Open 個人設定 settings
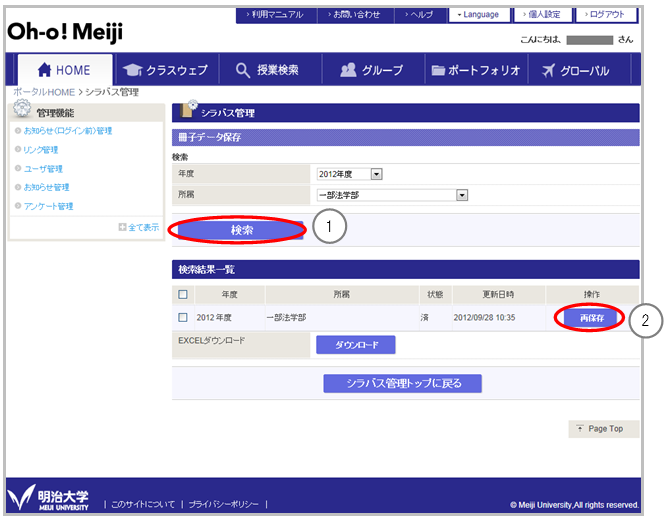The image size is (671, 519). [543, 15]
